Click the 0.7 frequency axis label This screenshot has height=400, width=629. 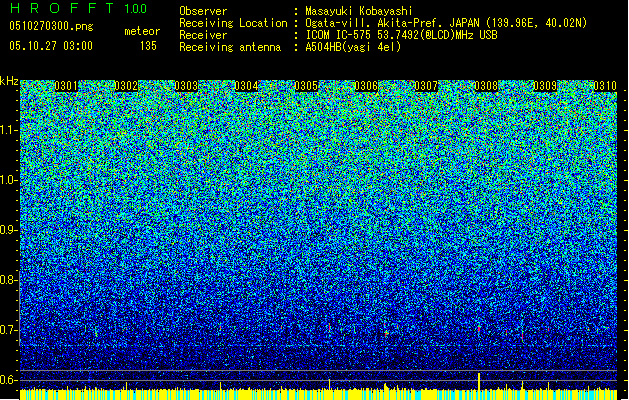point(8,330)
